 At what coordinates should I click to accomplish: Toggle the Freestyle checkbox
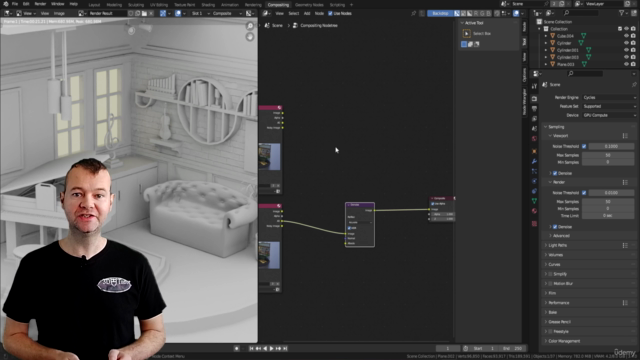(x=550, y=331)
